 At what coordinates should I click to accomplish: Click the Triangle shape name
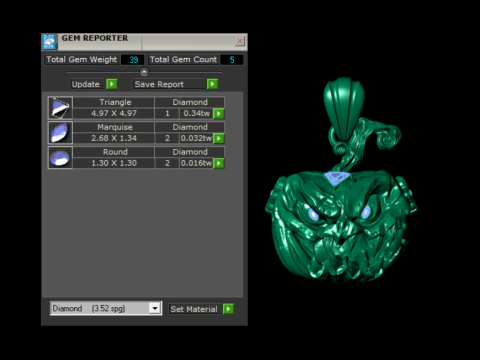tap(115, 102)
